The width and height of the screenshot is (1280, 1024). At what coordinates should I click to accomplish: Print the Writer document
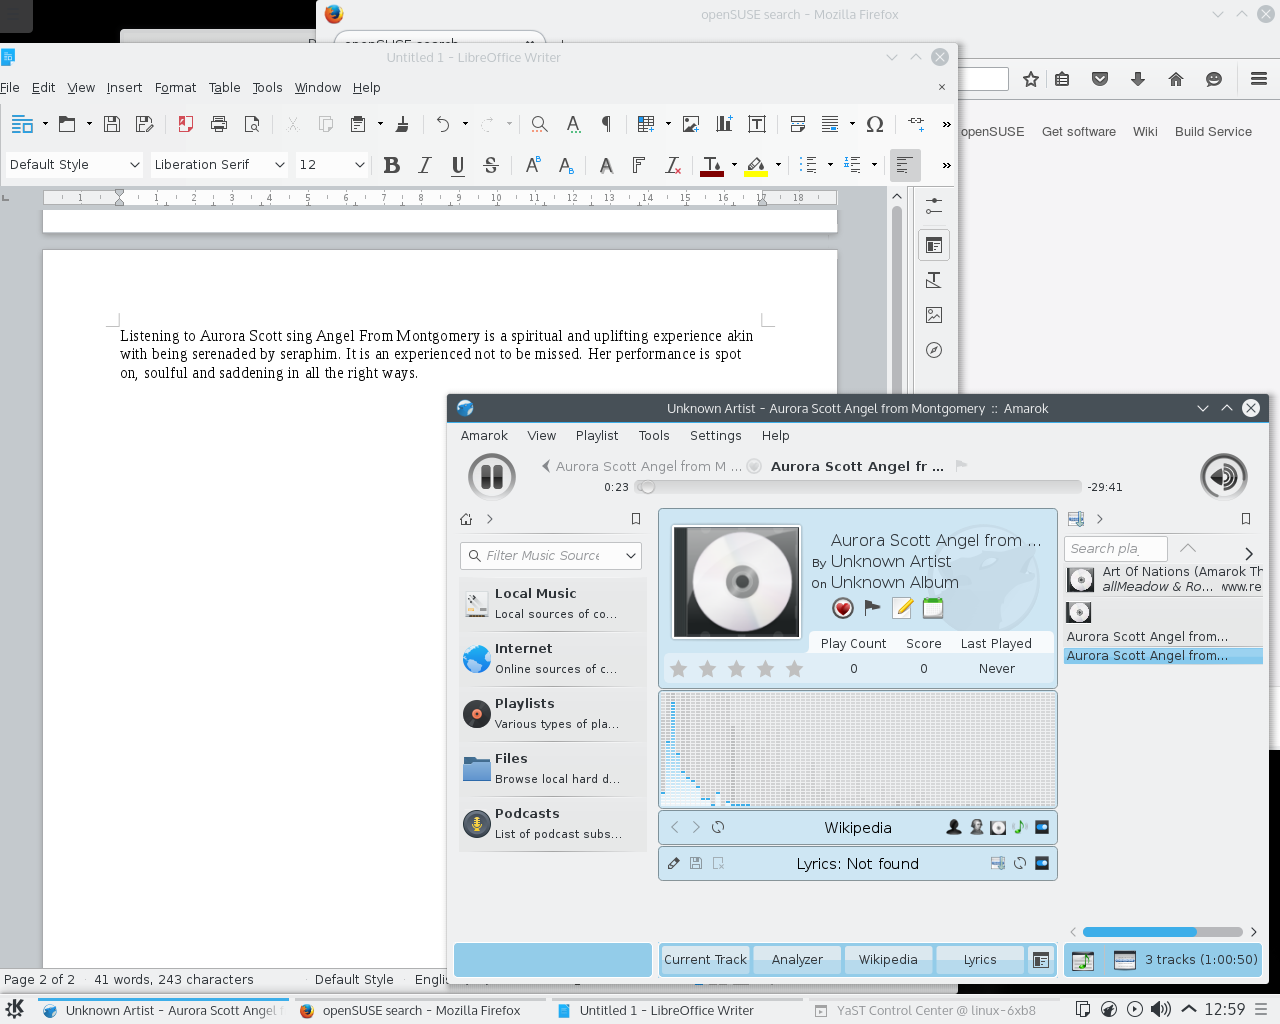(x=219, y=124)
